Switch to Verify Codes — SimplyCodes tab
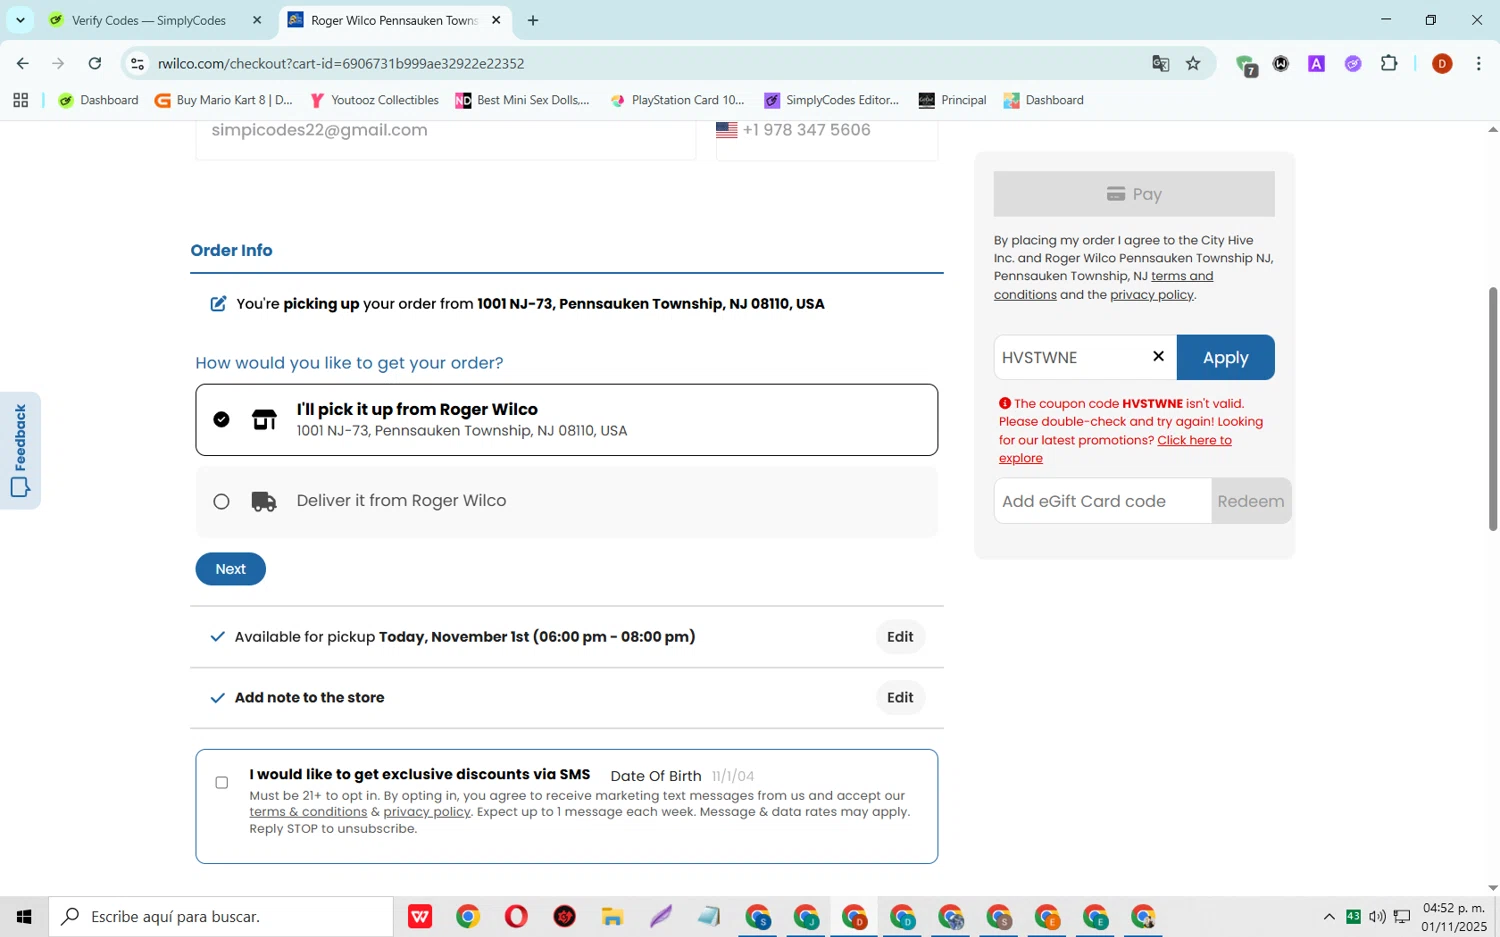The height and width of the screenshot is (937, 1500). coord(148,20)
